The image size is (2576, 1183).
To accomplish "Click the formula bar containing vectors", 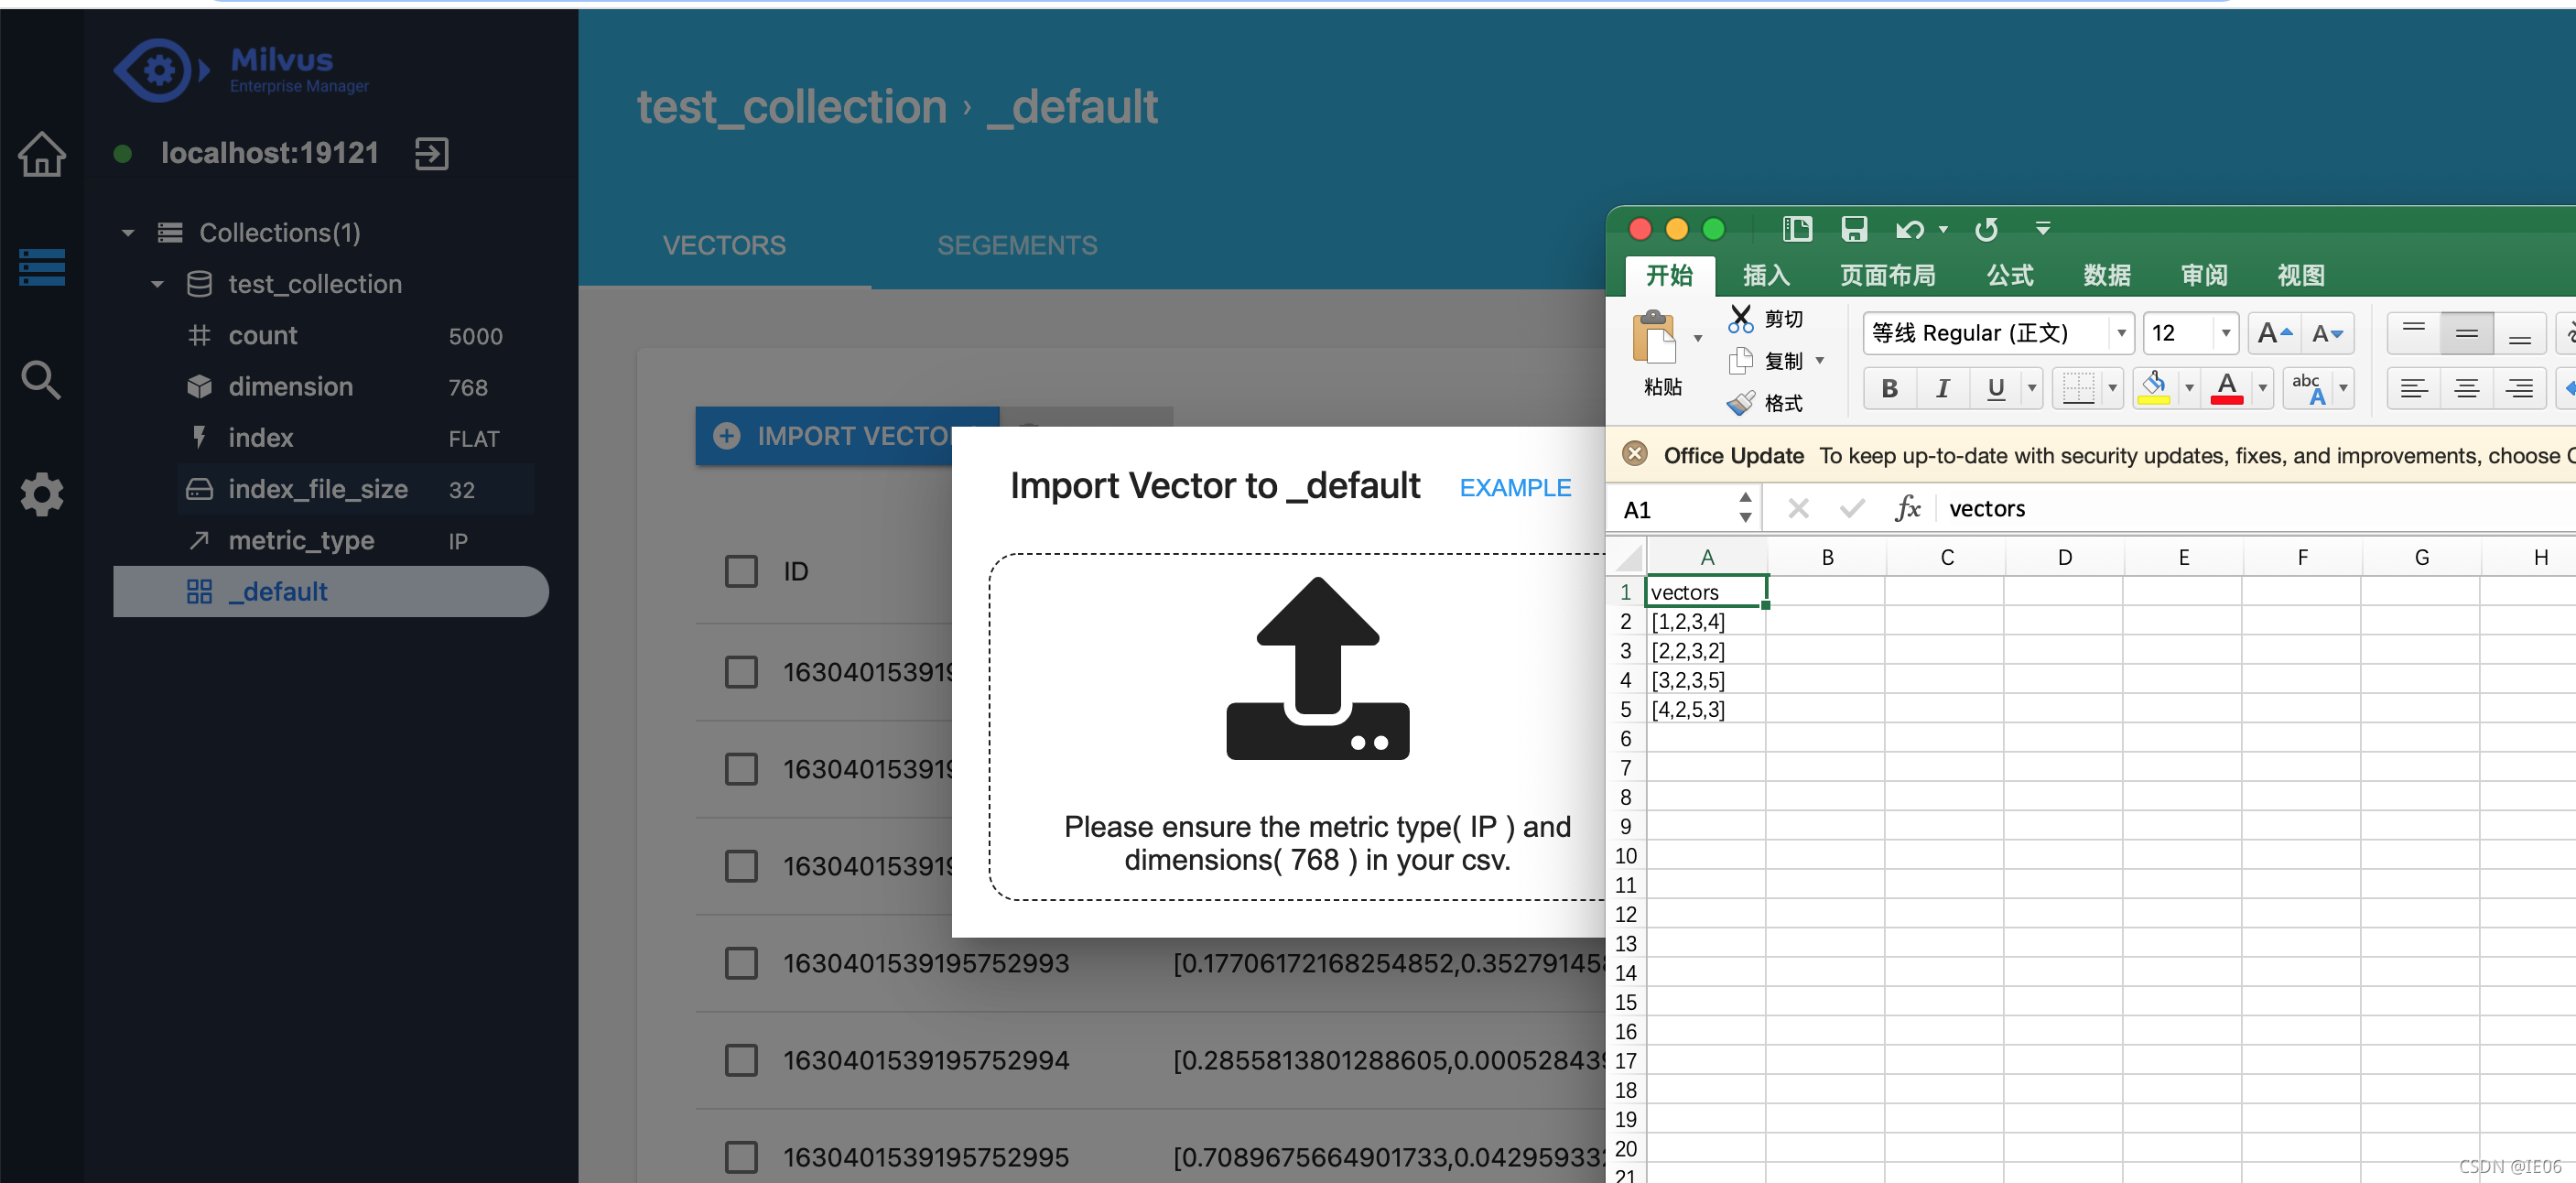I will (2255, 508).
